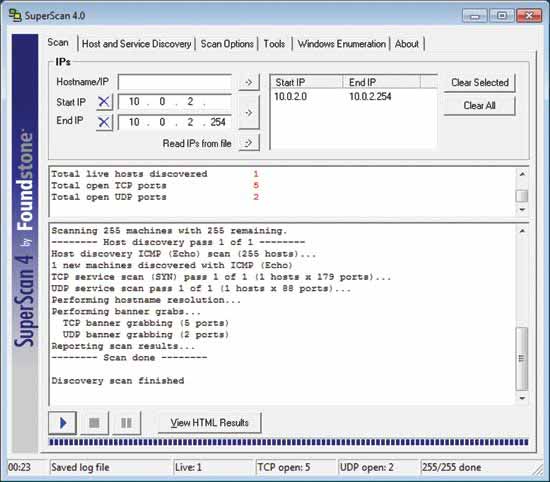Clear the Start IP field using X icon
The height and width of the screenshot is (482, 550).
104,102
